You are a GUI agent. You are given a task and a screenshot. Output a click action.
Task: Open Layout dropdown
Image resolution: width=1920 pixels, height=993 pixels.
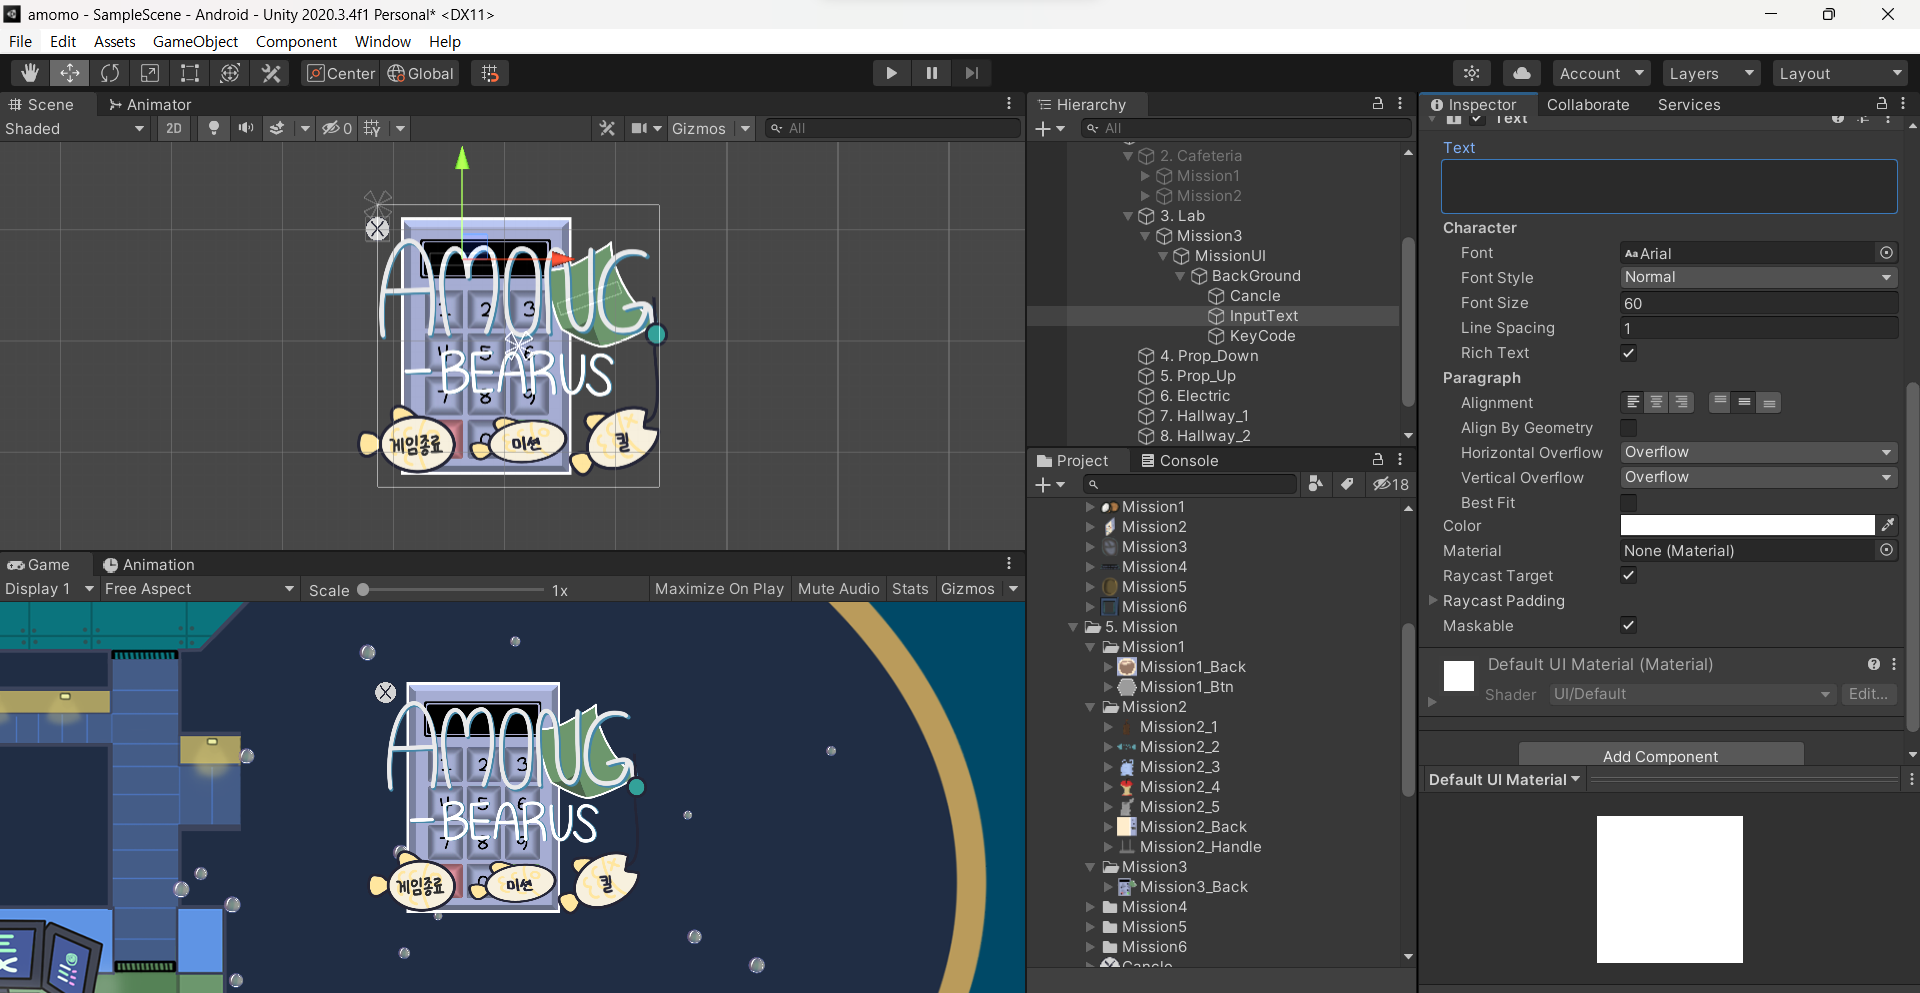pos(1839,73)
